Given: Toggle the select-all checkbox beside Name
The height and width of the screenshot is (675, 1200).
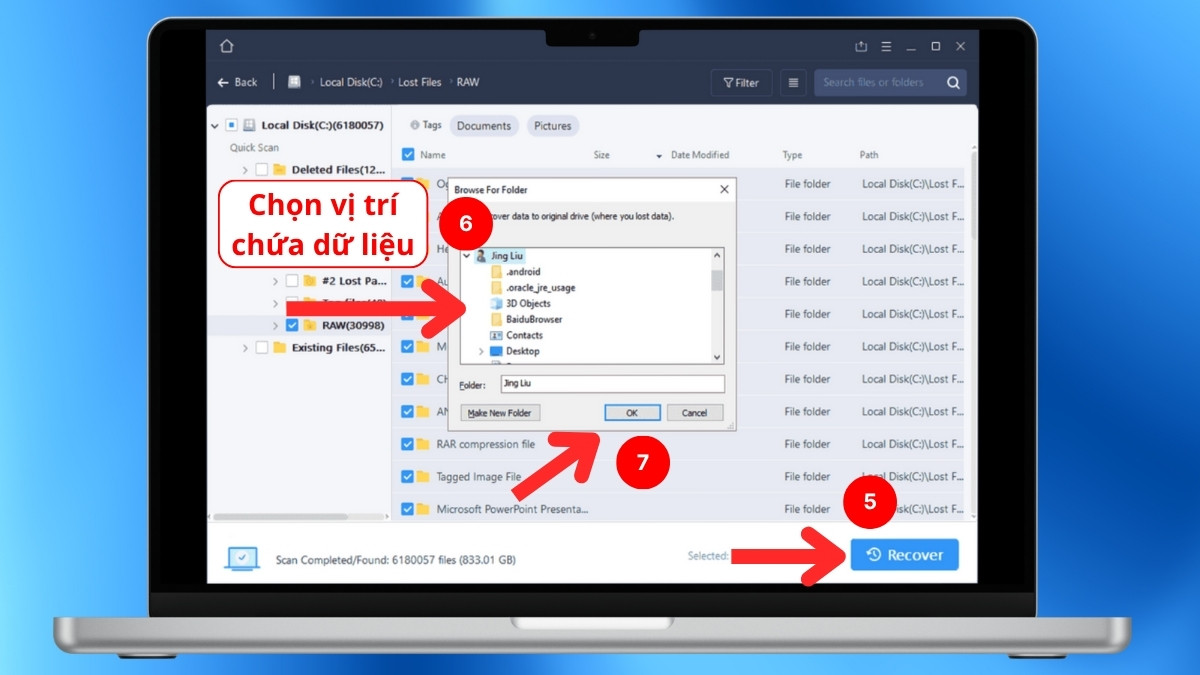Looking at the screenshot, I should [408, 155].
